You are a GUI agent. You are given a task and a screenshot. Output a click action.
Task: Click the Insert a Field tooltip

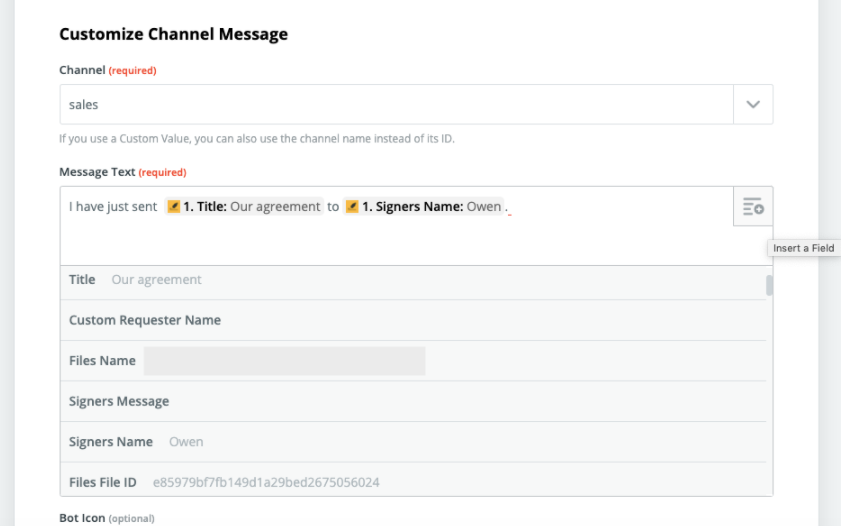[803, 248]
